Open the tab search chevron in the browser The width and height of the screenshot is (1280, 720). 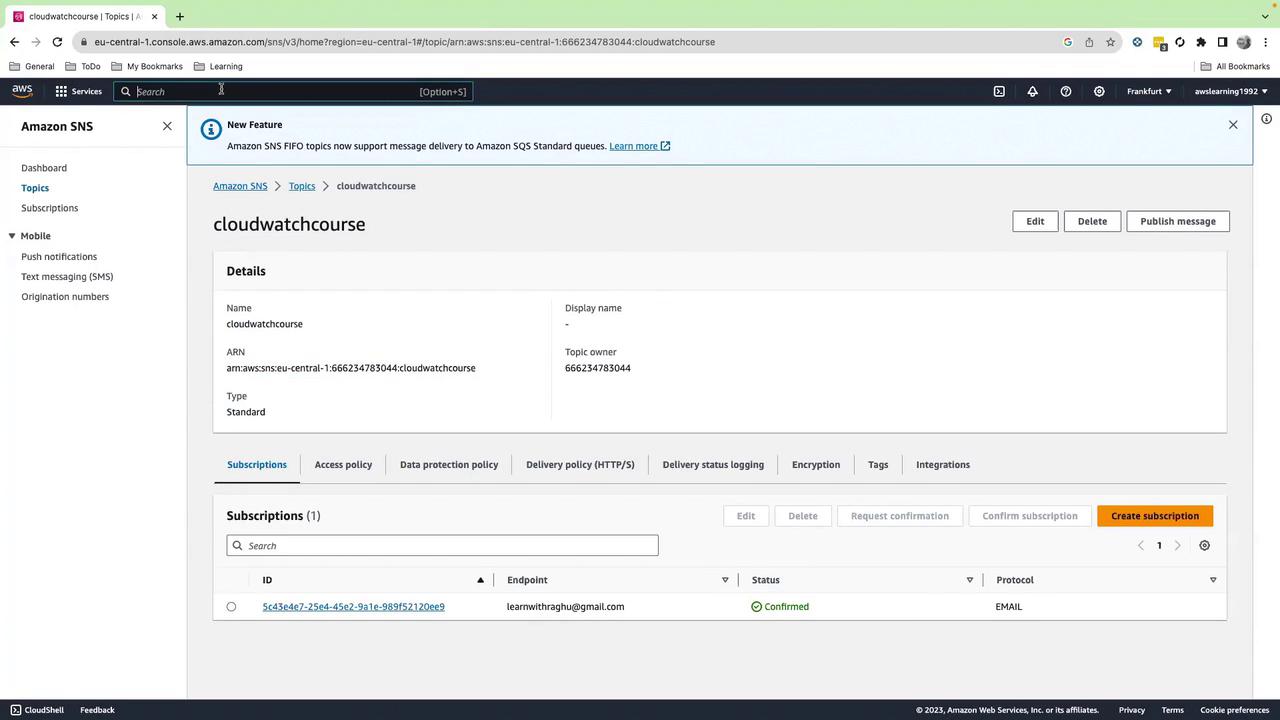[x=1265, y=16]
